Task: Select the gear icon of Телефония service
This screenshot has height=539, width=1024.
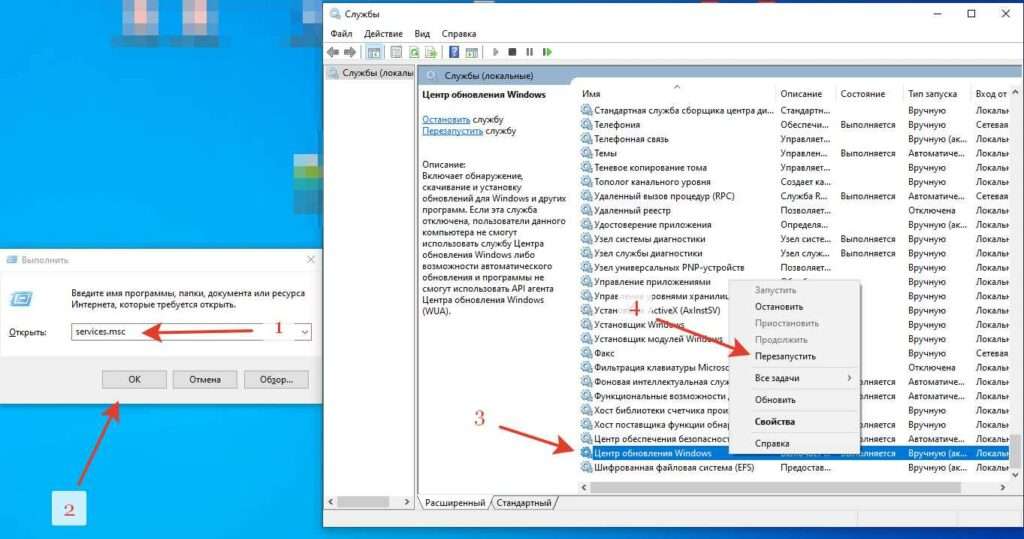Action: point(586,124)
